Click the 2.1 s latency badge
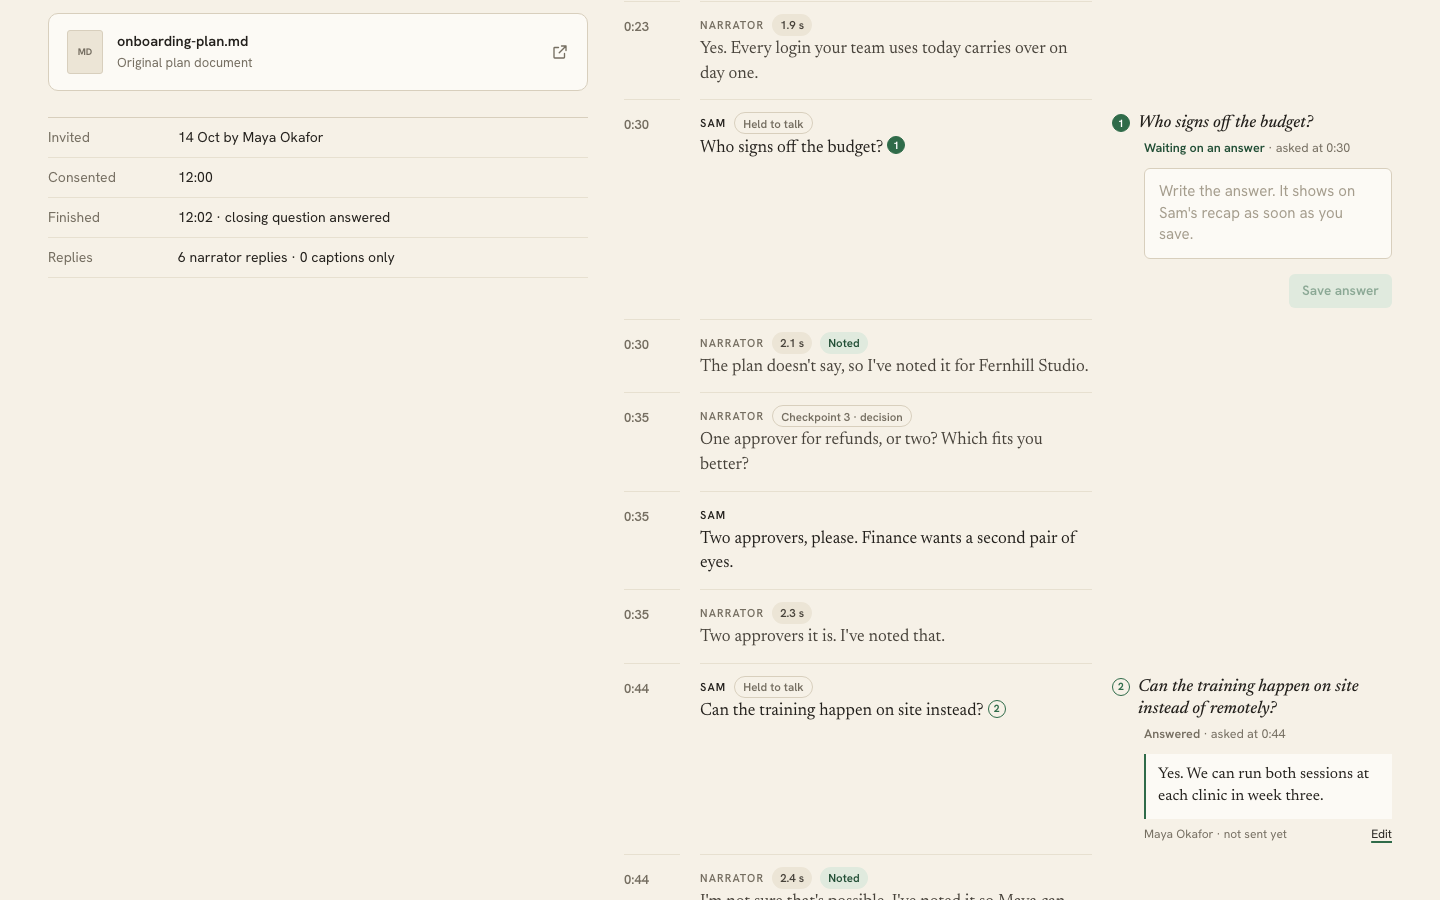This screenshot has height=900, width=1440. pos(792,343)
